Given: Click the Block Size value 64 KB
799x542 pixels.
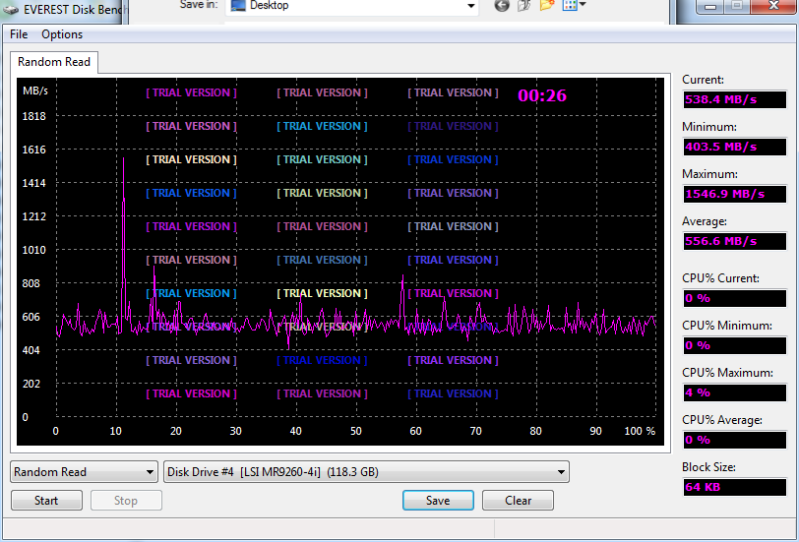Looking at the screenshot, I should click(x=735, y=487).
